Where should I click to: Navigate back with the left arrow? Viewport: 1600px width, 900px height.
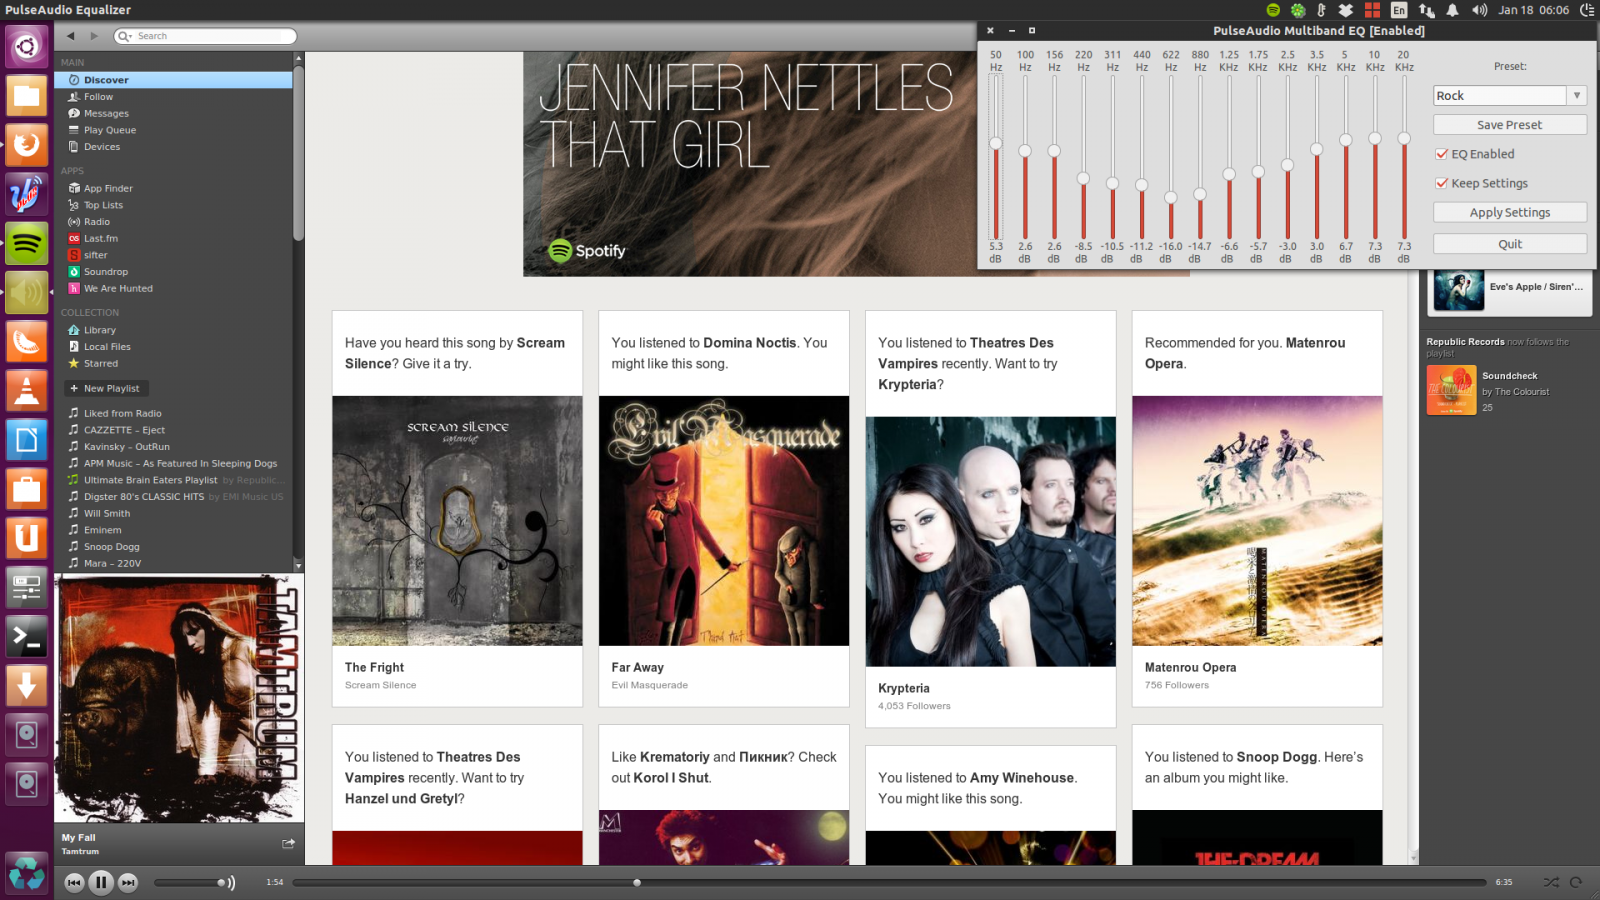coord(70,36)
